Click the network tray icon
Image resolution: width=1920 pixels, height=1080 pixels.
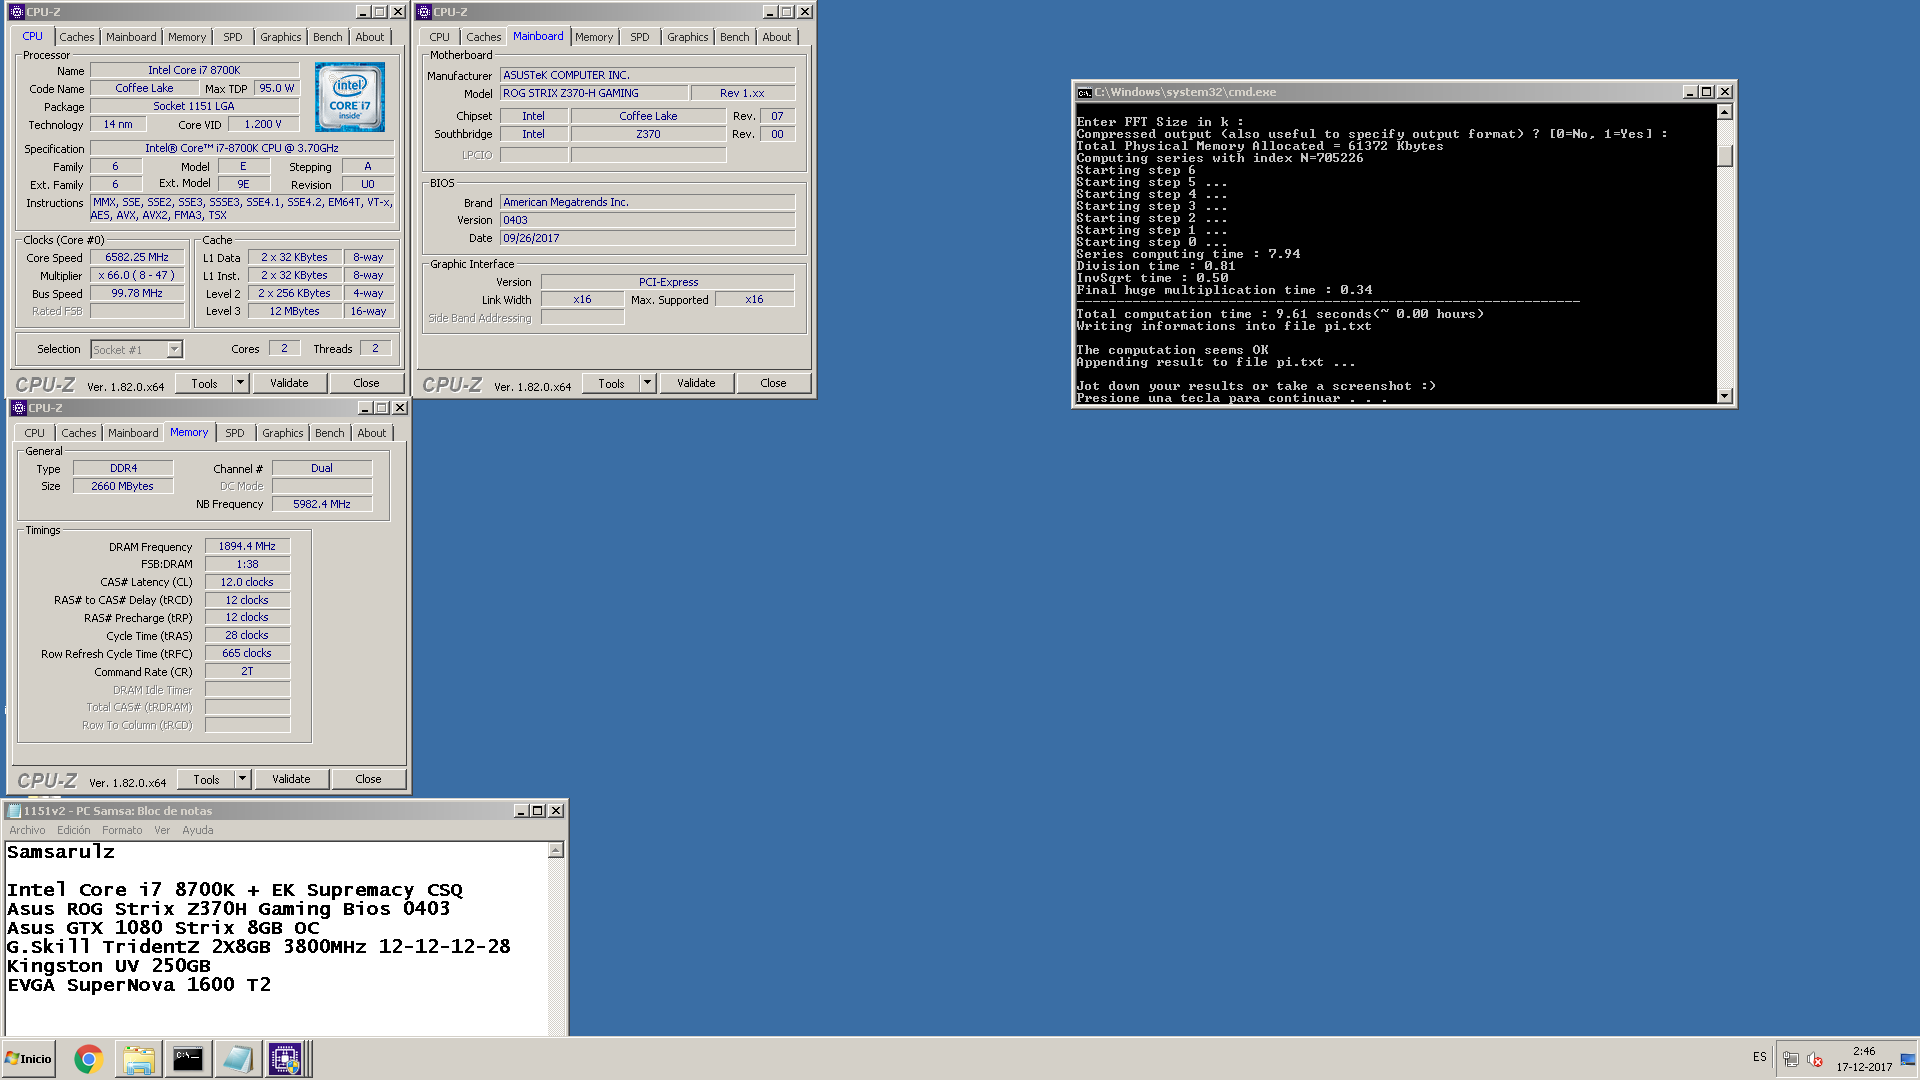[x=1791, y=1059]
